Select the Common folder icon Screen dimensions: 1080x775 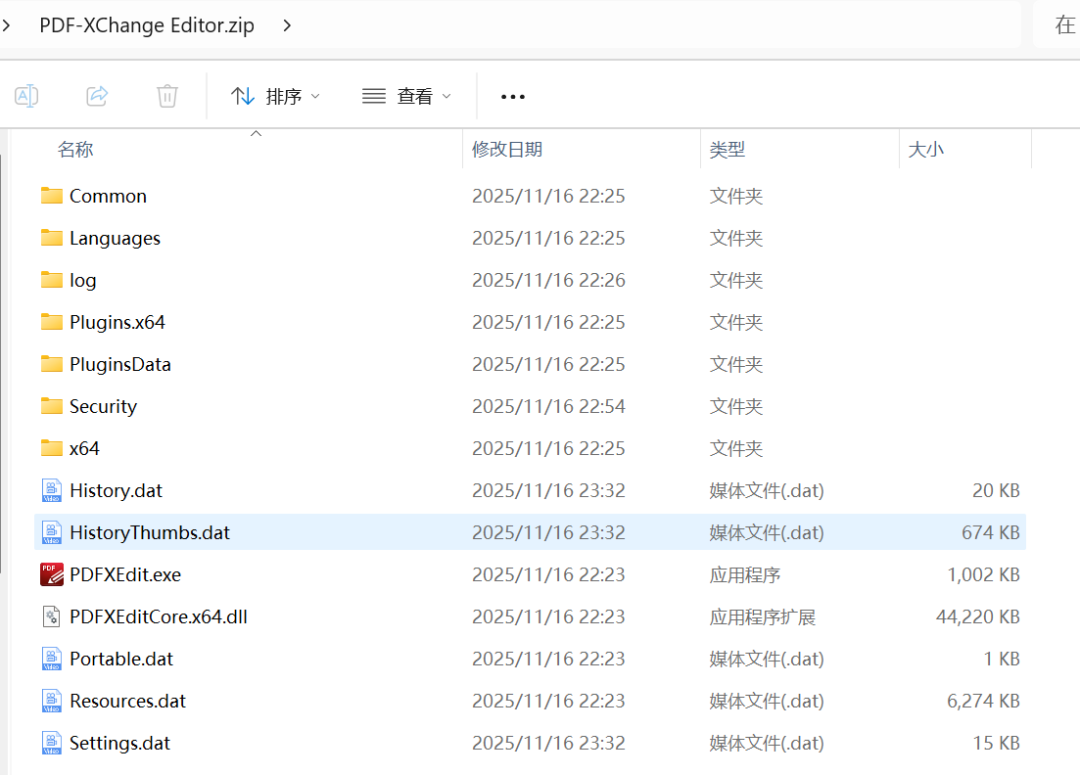[52, 196]
